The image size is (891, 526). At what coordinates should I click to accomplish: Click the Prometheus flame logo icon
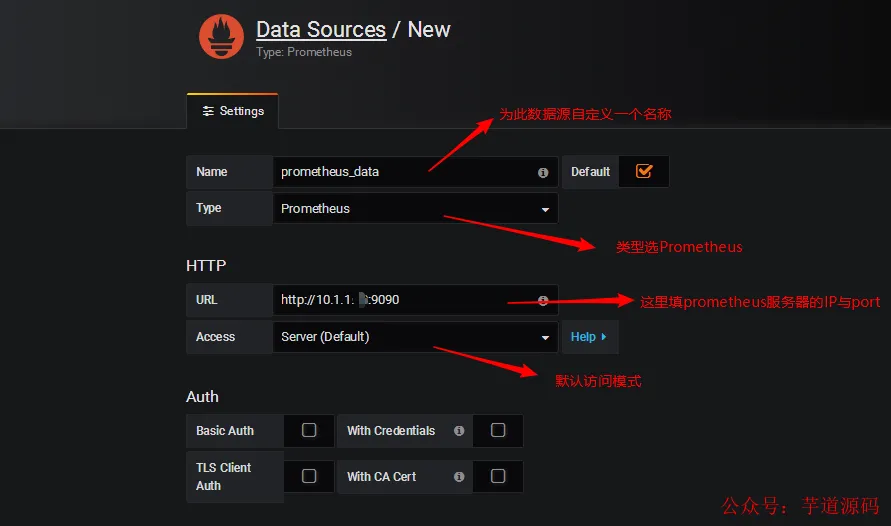(x=221, y=36)
